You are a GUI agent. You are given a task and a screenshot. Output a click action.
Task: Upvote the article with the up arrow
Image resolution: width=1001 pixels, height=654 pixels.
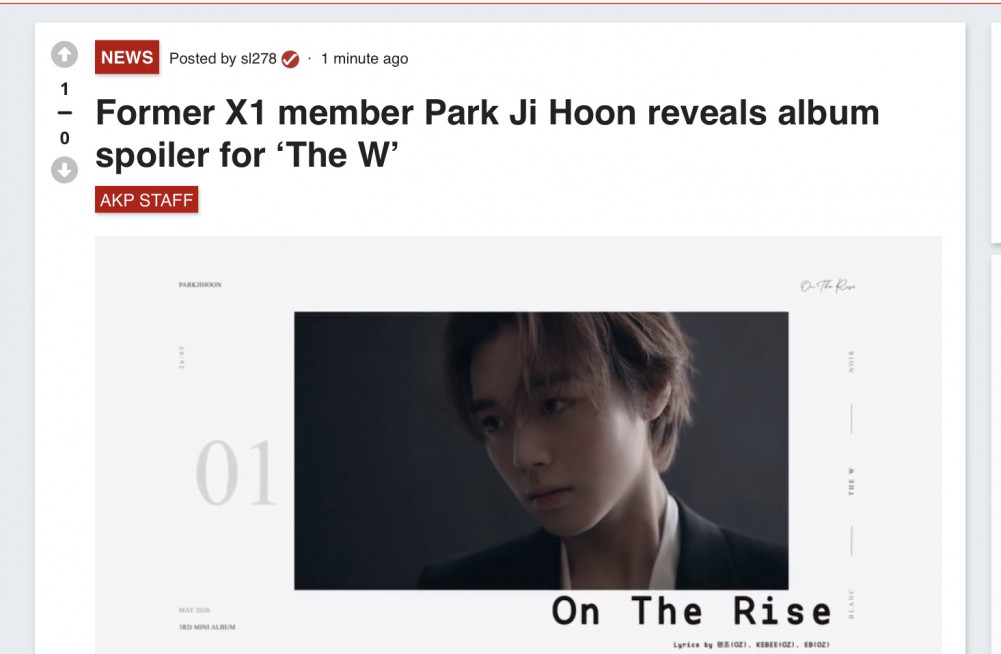[64, 55]
